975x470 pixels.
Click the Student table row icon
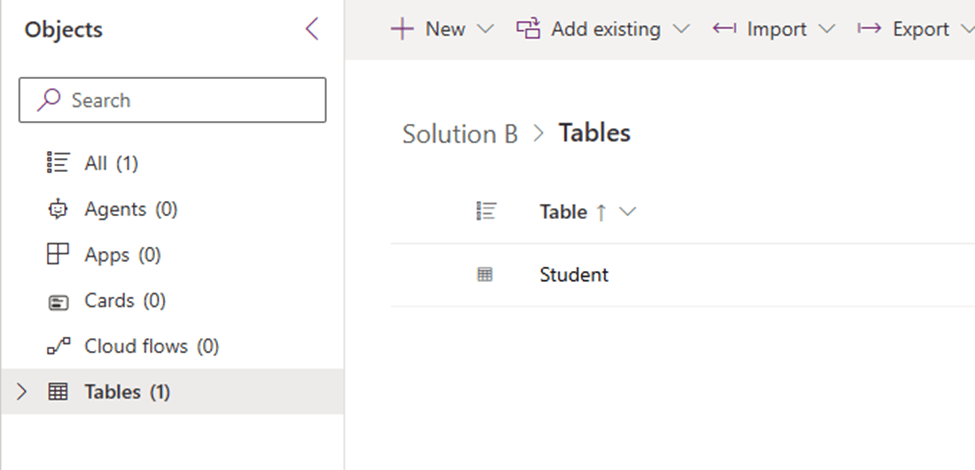[x=485, y=275]
